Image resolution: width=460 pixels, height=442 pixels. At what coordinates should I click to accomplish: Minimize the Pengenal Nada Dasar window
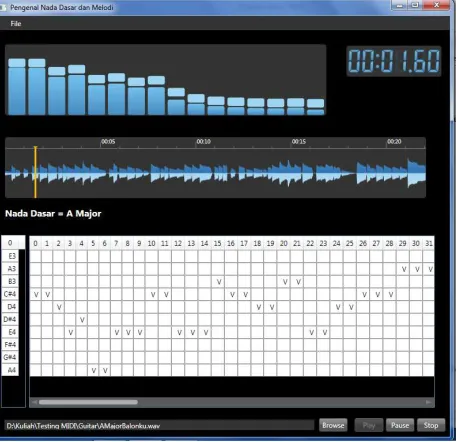[x=400, y=5]
